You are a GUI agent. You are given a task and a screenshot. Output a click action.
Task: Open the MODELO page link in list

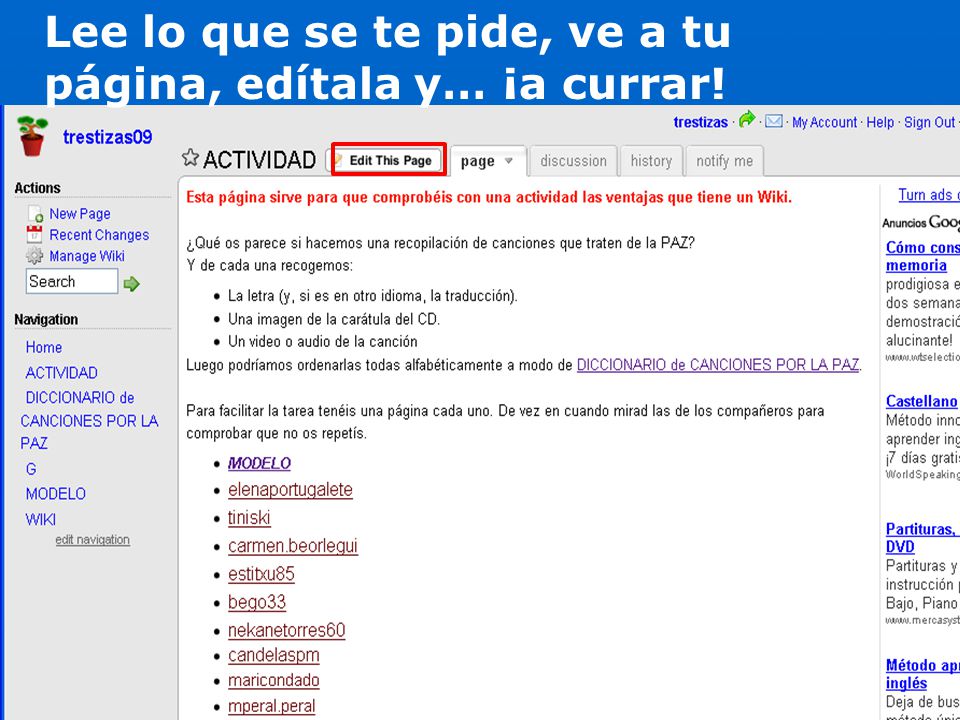tap(259, 463)
